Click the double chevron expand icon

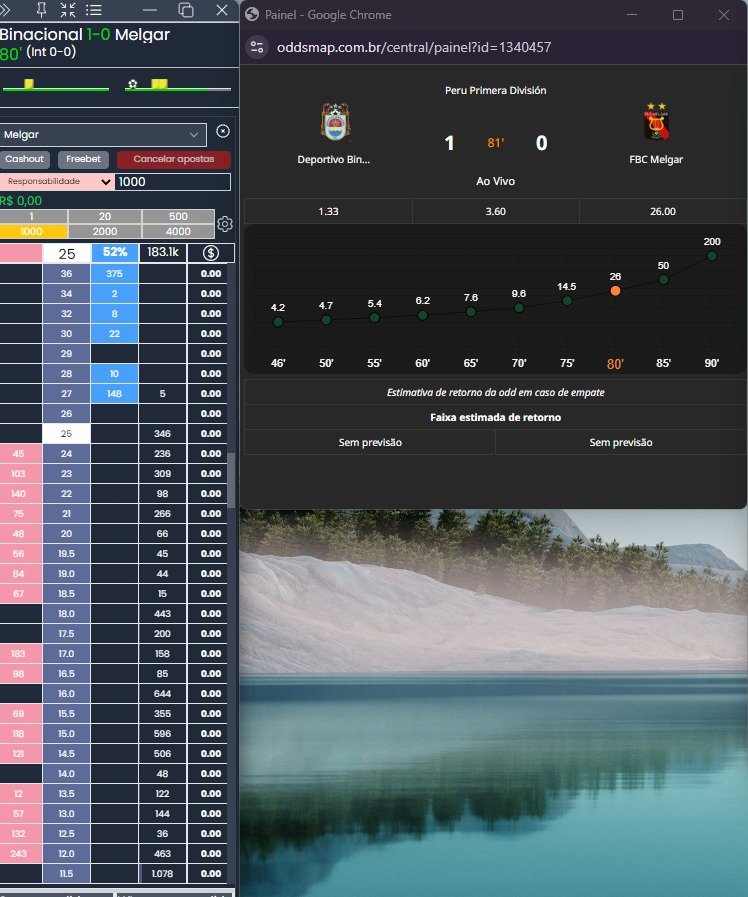(x=5, y=10)
